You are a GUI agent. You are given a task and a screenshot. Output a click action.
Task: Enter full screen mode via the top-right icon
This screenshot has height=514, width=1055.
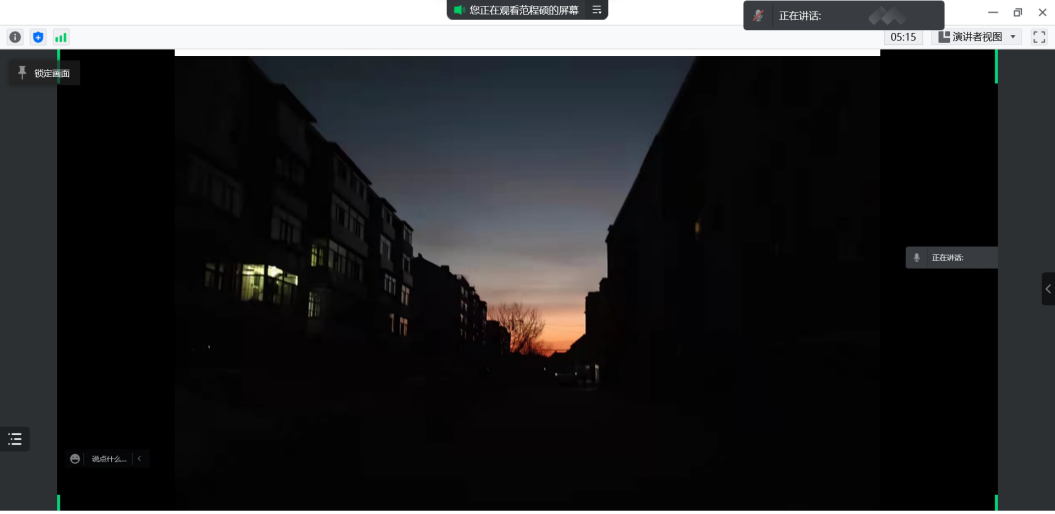click(1039, 37)
